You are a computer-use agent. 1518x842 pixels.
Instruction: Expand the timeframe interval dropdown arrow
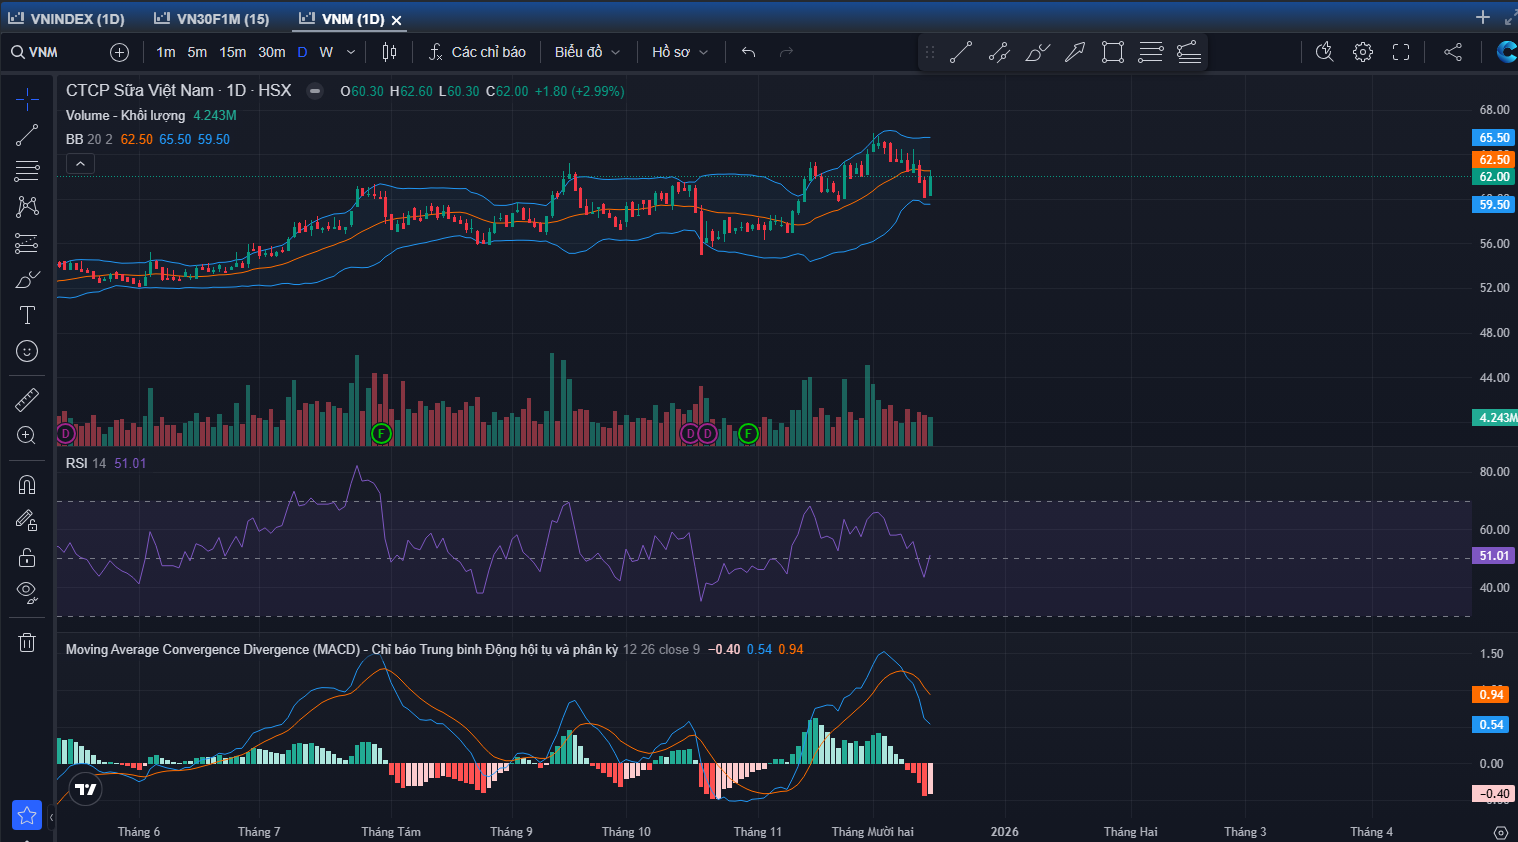pyautogui.click(x=351, y=52)
